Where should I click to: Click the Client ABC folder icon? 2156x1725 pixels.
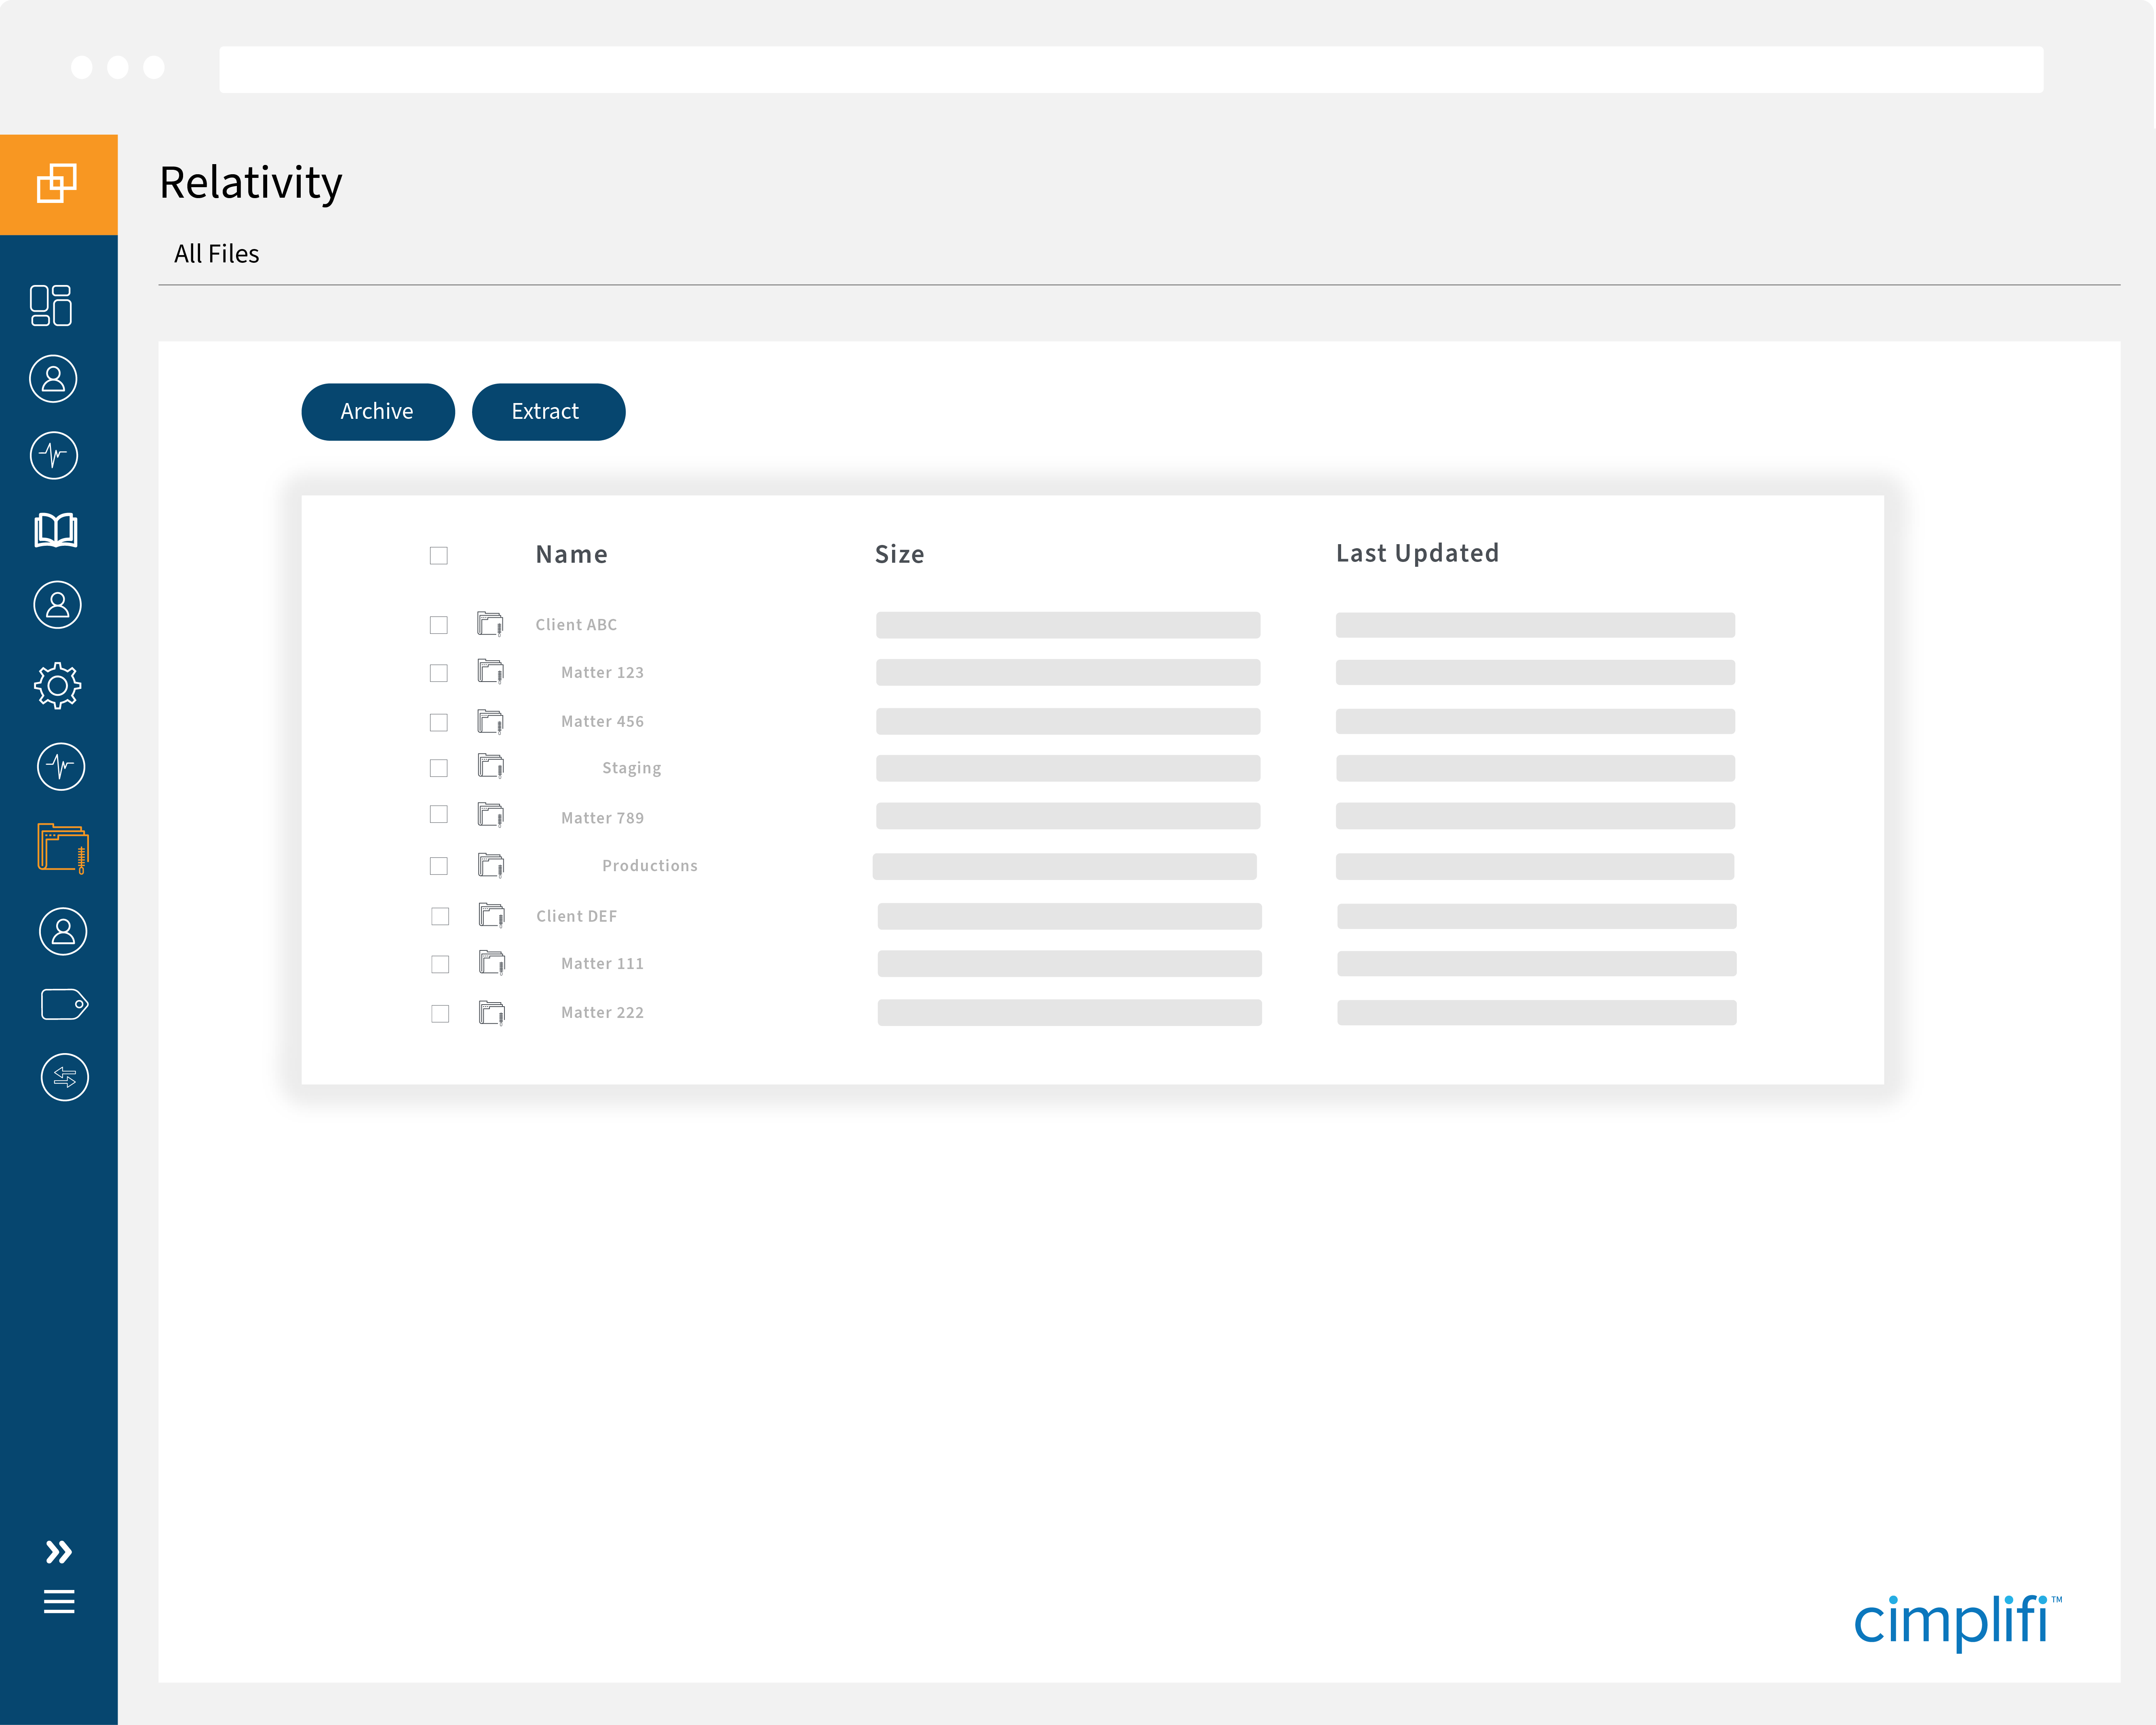click(x=490, y=624)
